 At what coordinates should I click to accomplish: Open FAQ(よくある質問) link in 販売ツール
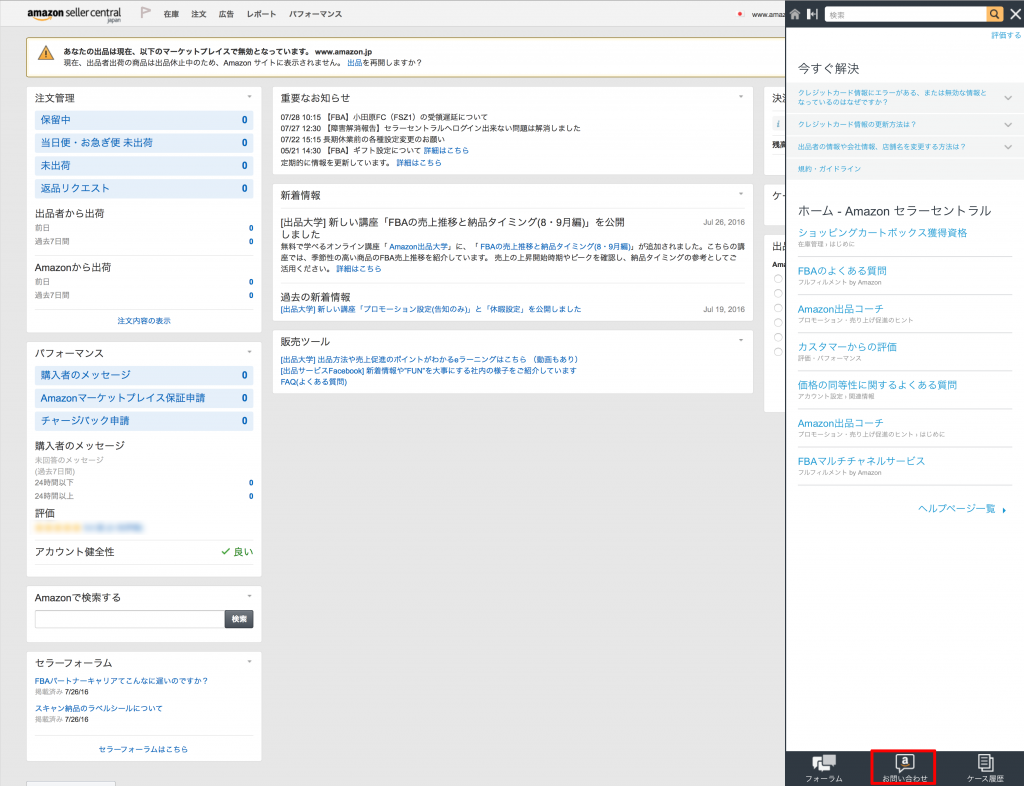[313, 383]
